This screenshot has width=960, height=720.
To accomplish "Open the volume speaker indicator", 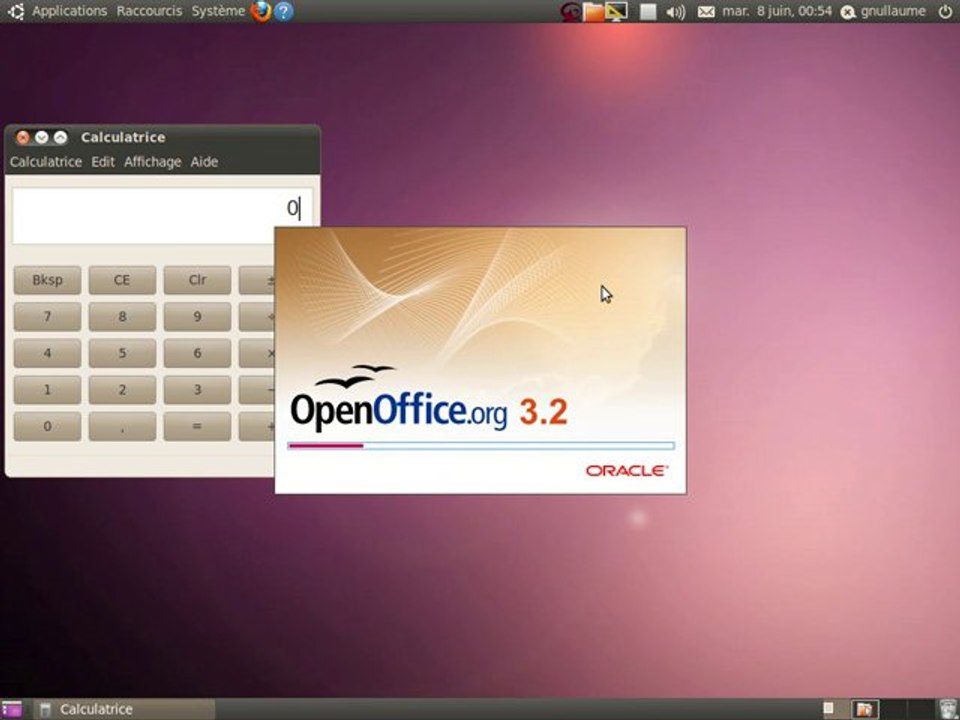I will coord(675,12).
